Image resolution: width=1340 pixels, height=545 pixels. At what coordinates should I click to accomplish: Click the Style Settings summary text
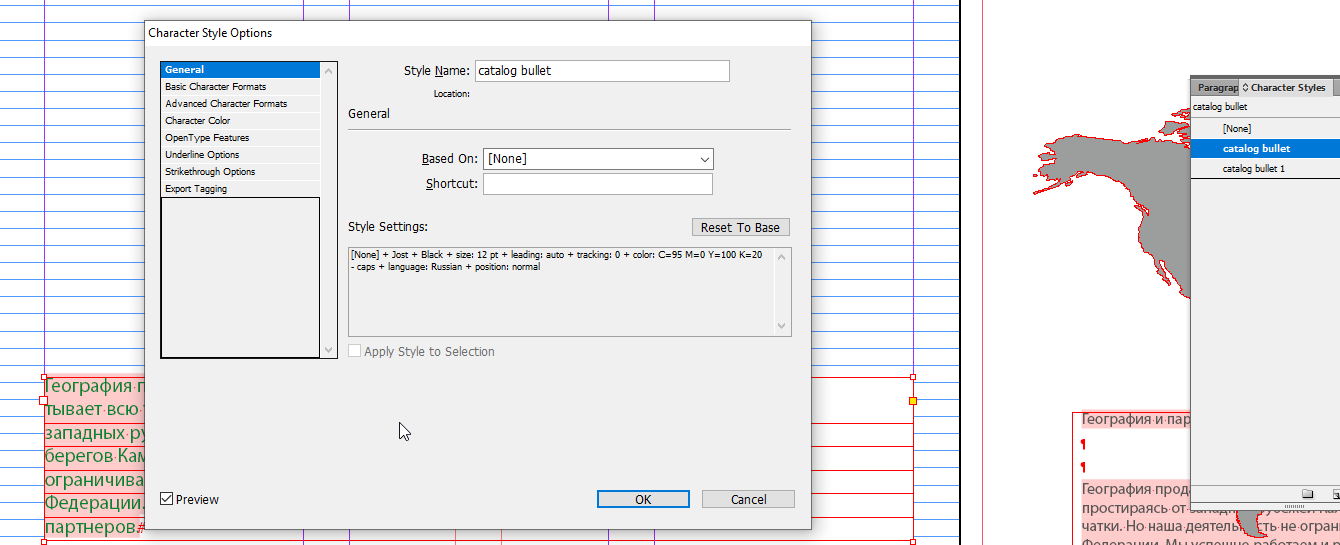click(x=556, y=261)
